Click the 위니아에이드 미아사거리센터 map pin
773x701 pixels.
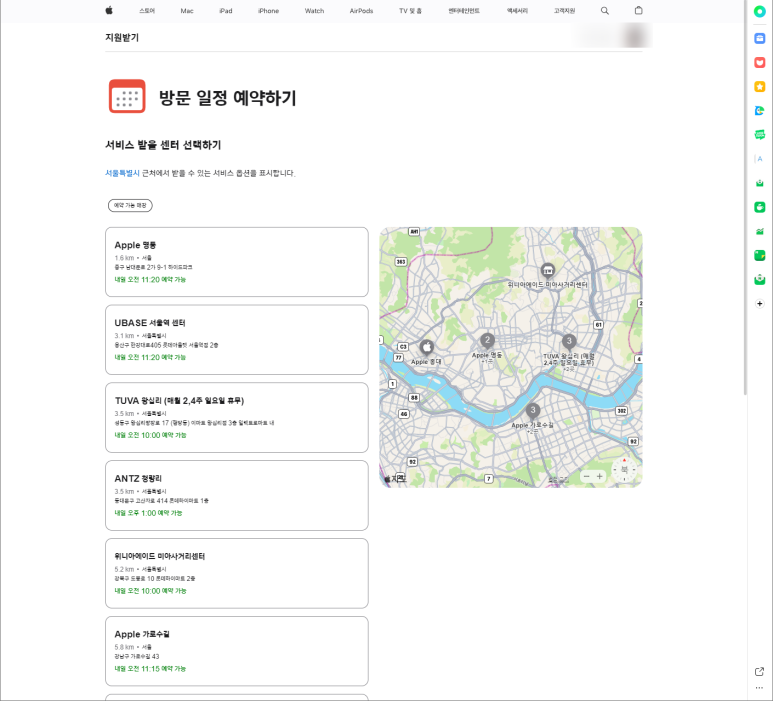pos(547,270)
